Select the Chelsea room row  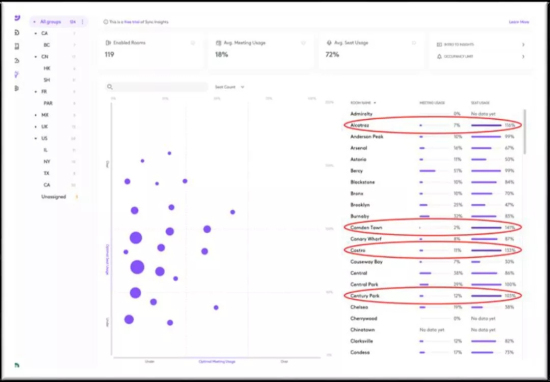[x=433, y=307]
